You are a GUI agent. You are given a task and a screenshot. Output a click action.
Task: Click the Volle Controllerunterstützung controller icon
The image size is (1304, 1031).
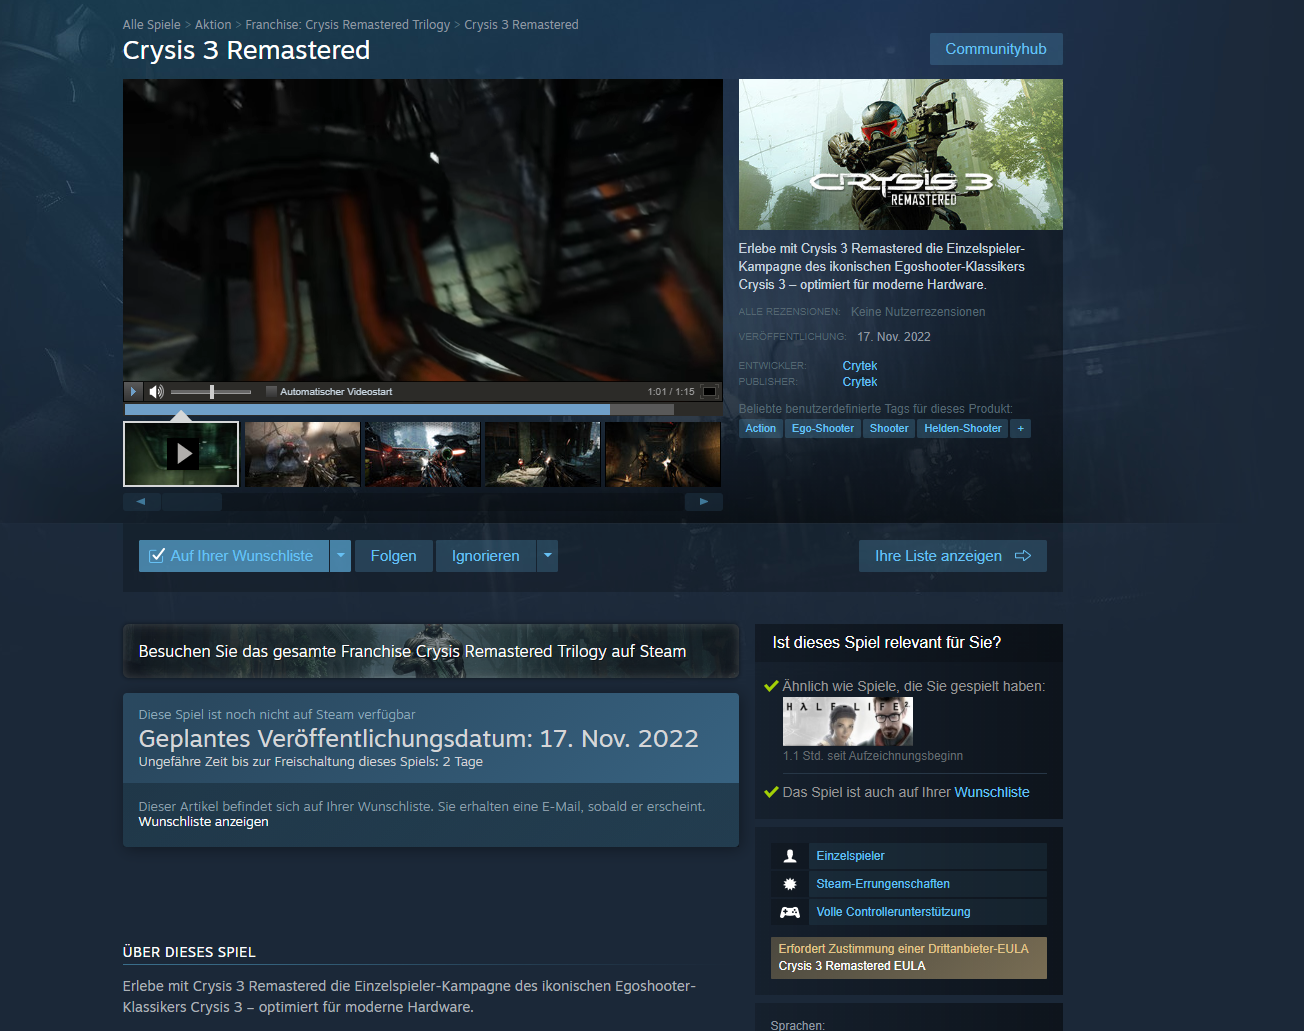pyautogui.click(x=789, y=911)
